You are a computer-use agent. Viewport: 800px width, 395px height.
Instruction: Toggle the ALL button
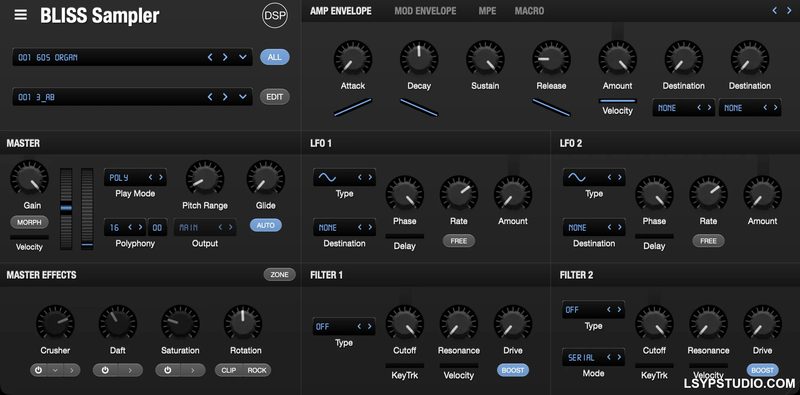point(274,57)
